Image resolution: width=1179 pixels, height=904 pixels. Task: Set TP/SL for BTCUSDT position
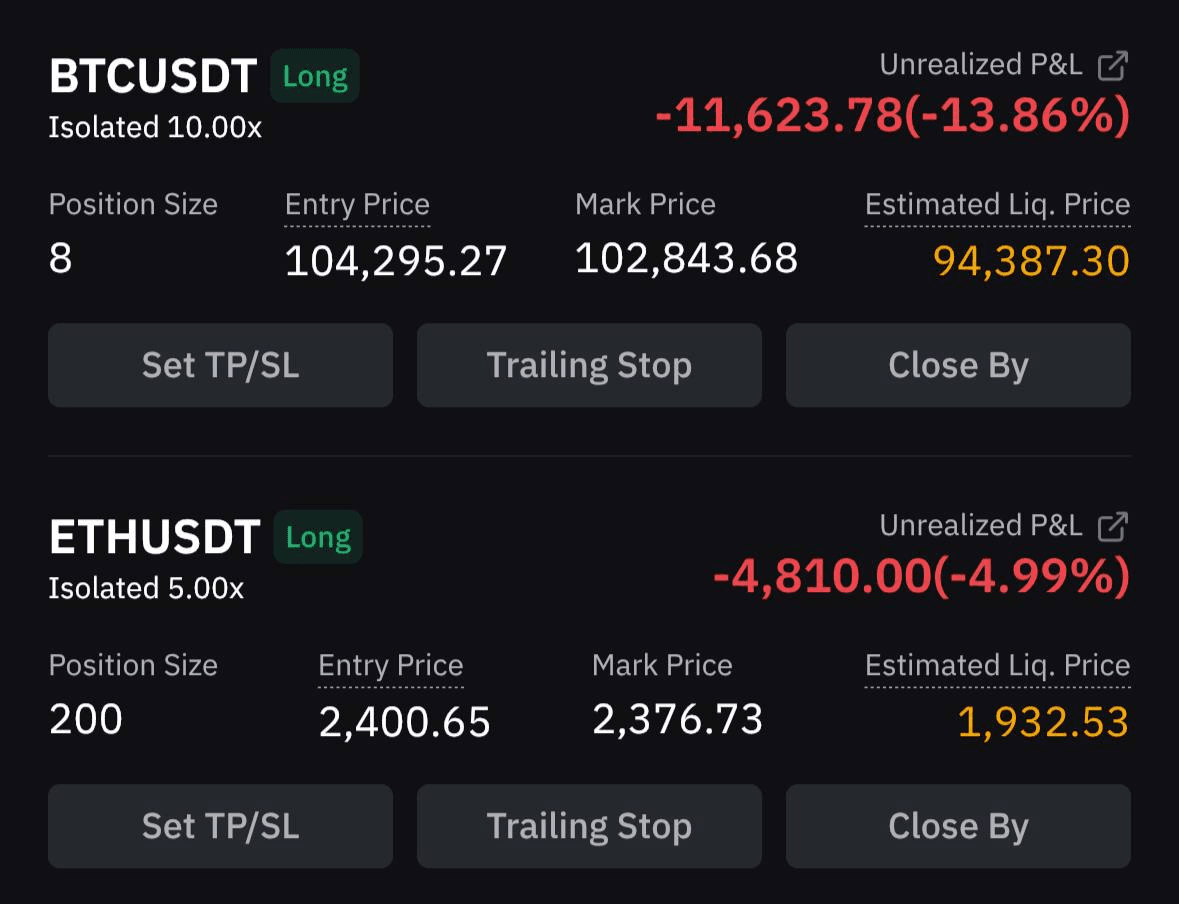coord(220,366)
